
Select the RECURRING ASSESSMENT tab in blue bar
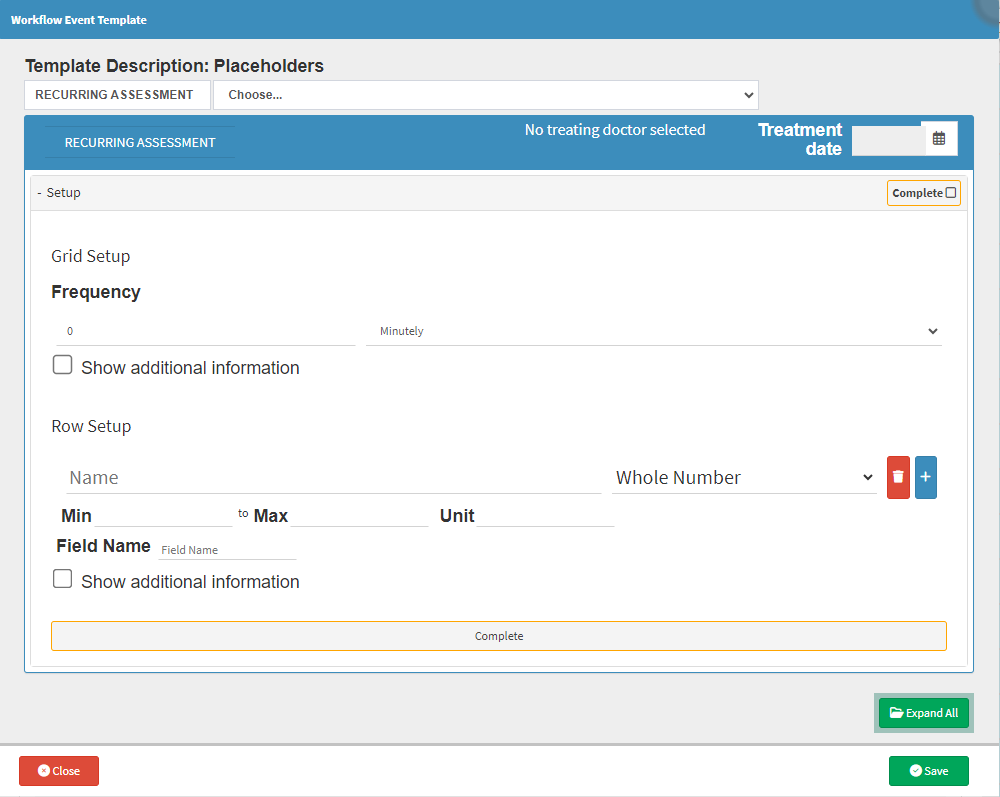click(140, 143)
